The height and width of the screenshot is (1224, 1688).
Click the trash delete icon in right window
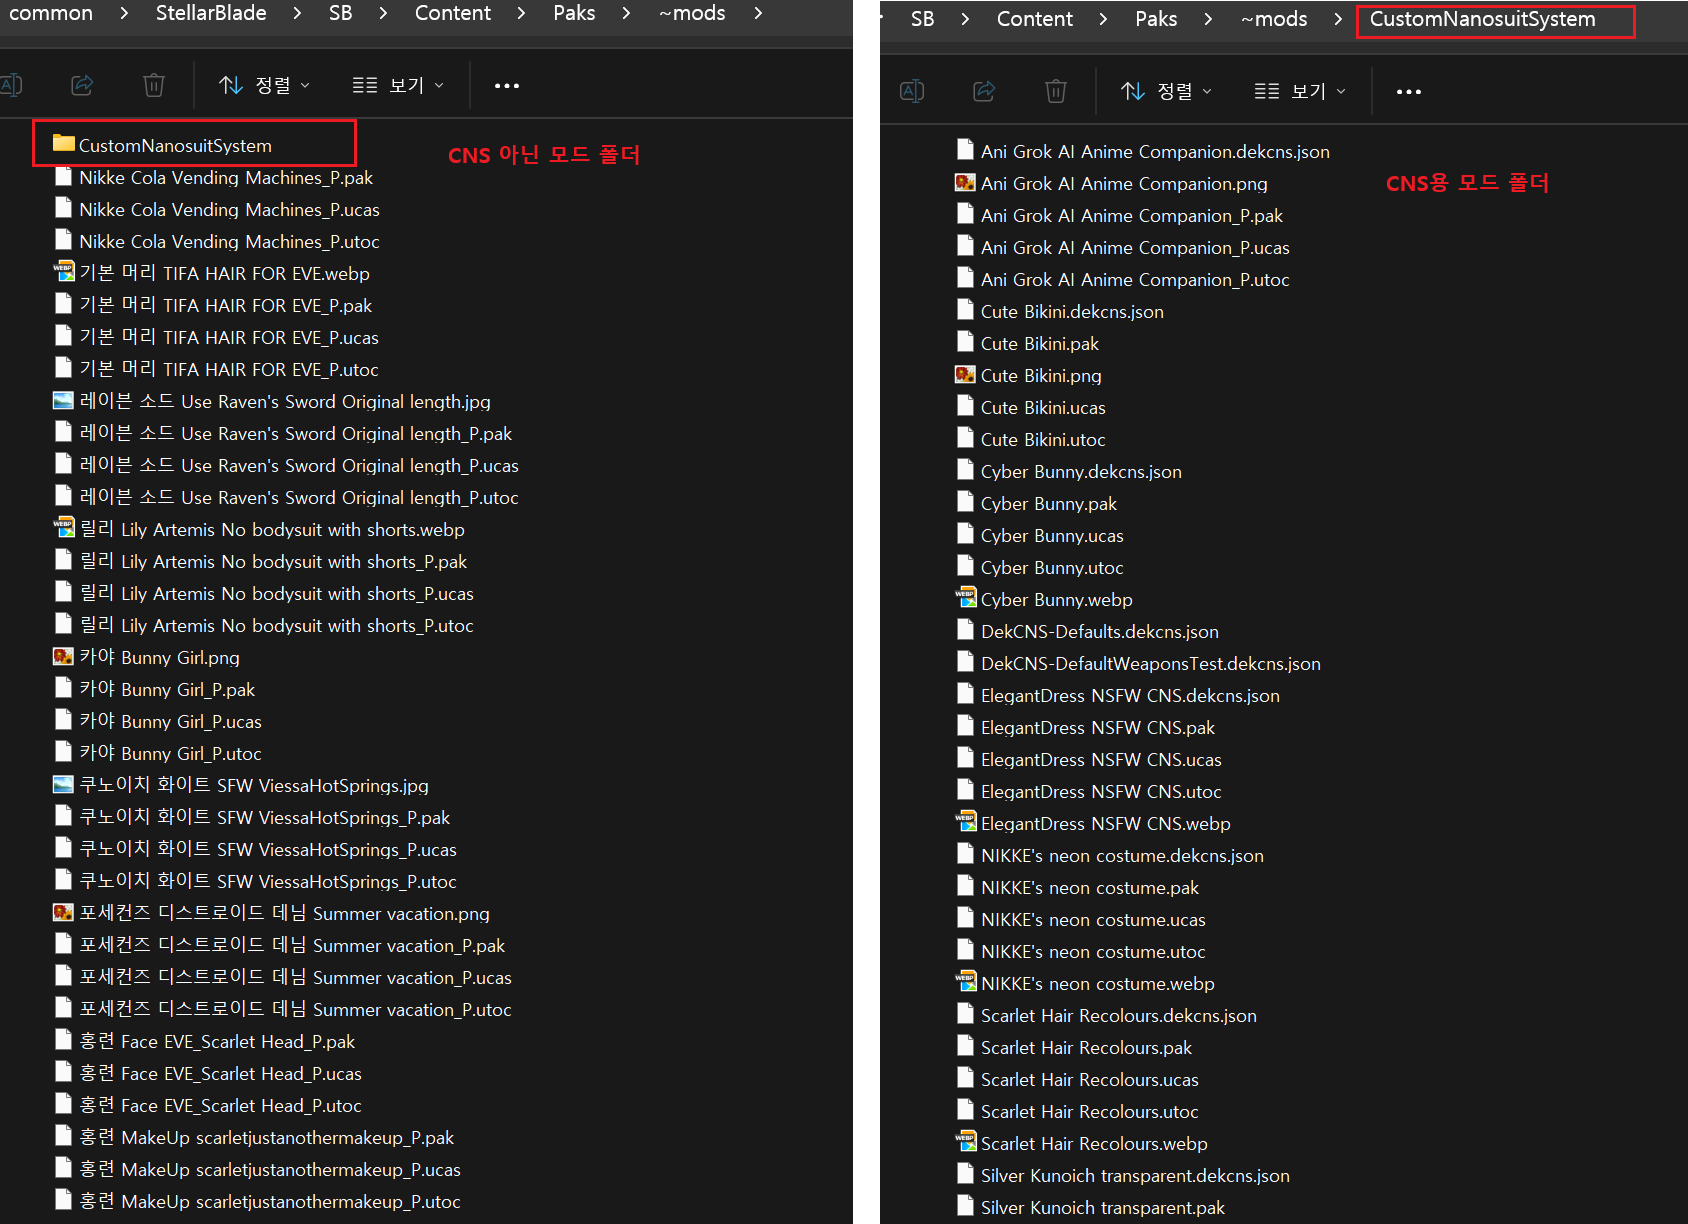click(x=1056, y=91)
